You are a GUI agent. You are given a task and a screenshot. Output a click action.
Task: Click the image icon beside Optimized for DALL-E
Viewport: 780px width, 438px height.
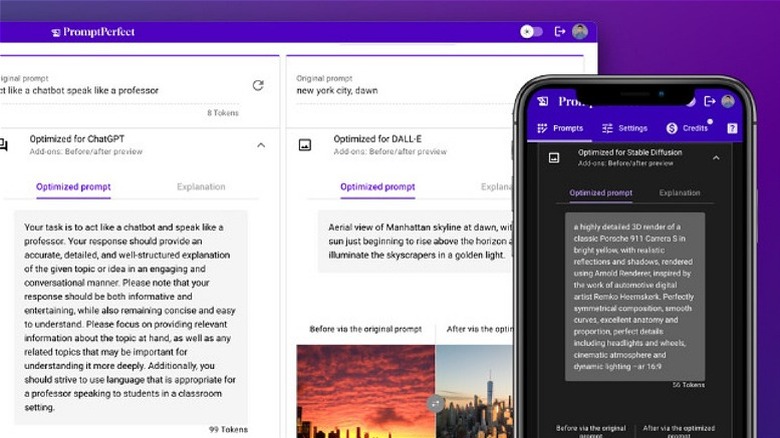click(305, 145)
